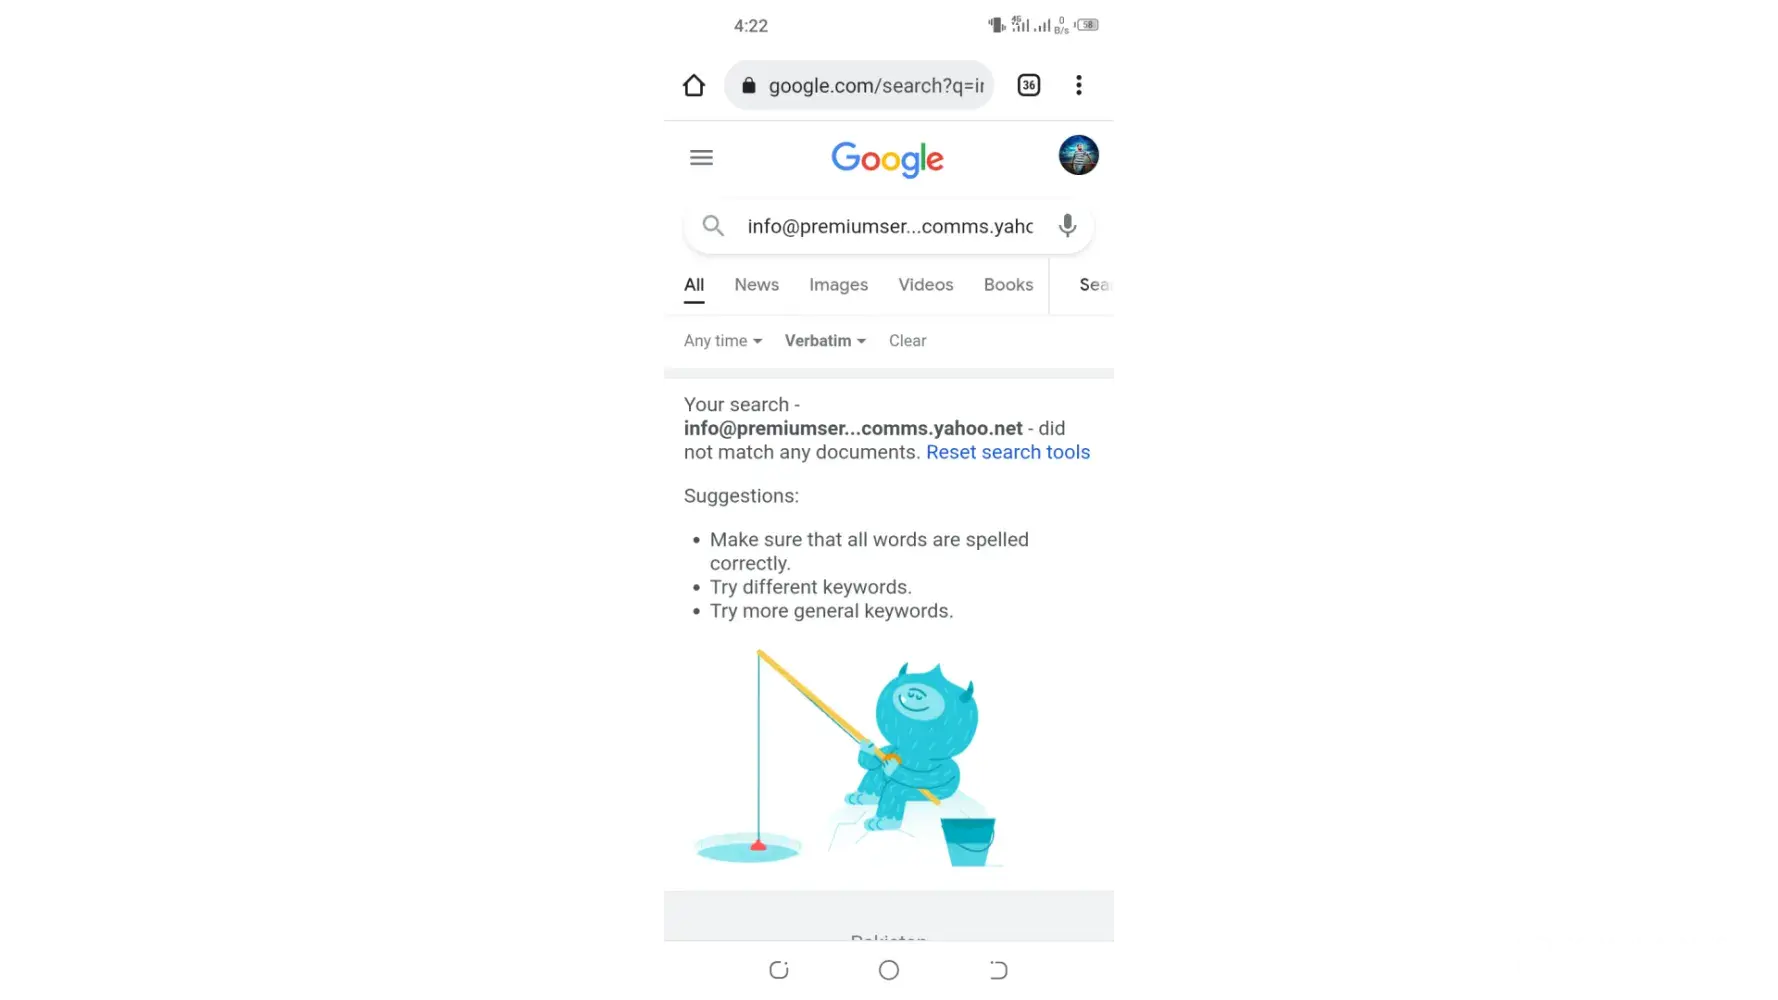Viewport: 1778px width, 1000px height.
Task: Switch to the Books results tab
Action: pyautogui.click(x=1008, y=285)
